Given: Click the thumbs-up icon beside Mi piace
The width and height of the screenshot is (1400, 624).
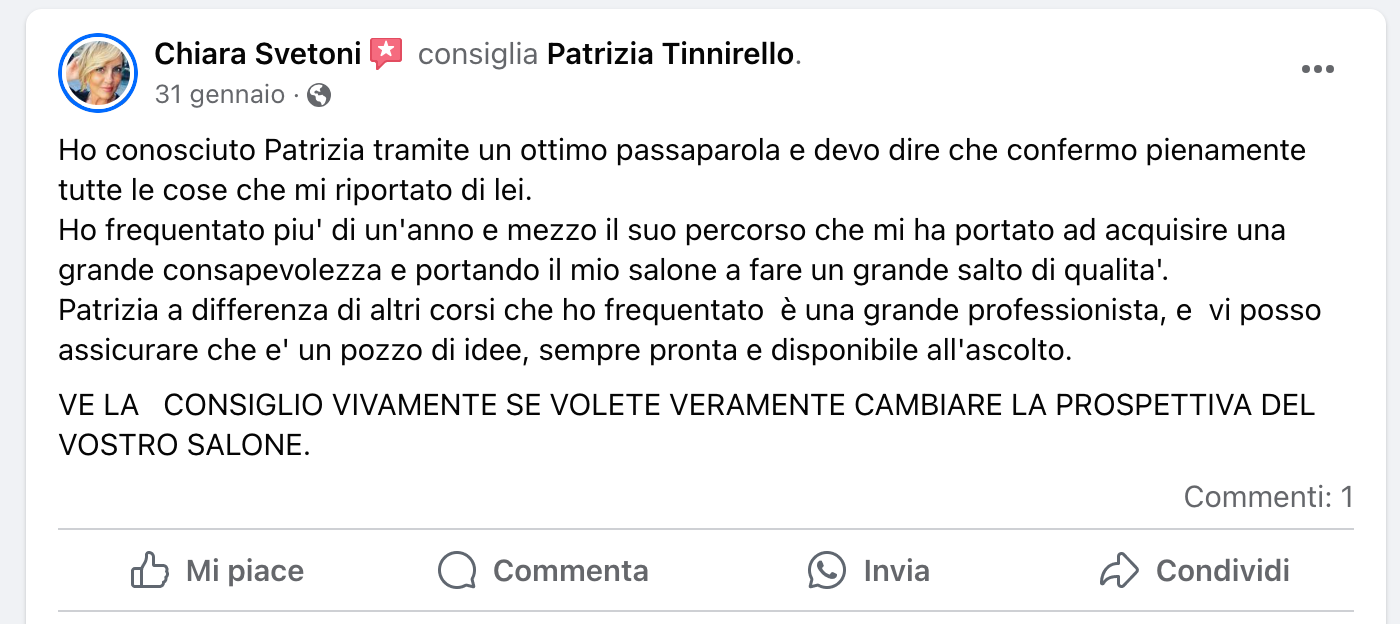Looking at the screenshot, I should click(x=150, y=571).
